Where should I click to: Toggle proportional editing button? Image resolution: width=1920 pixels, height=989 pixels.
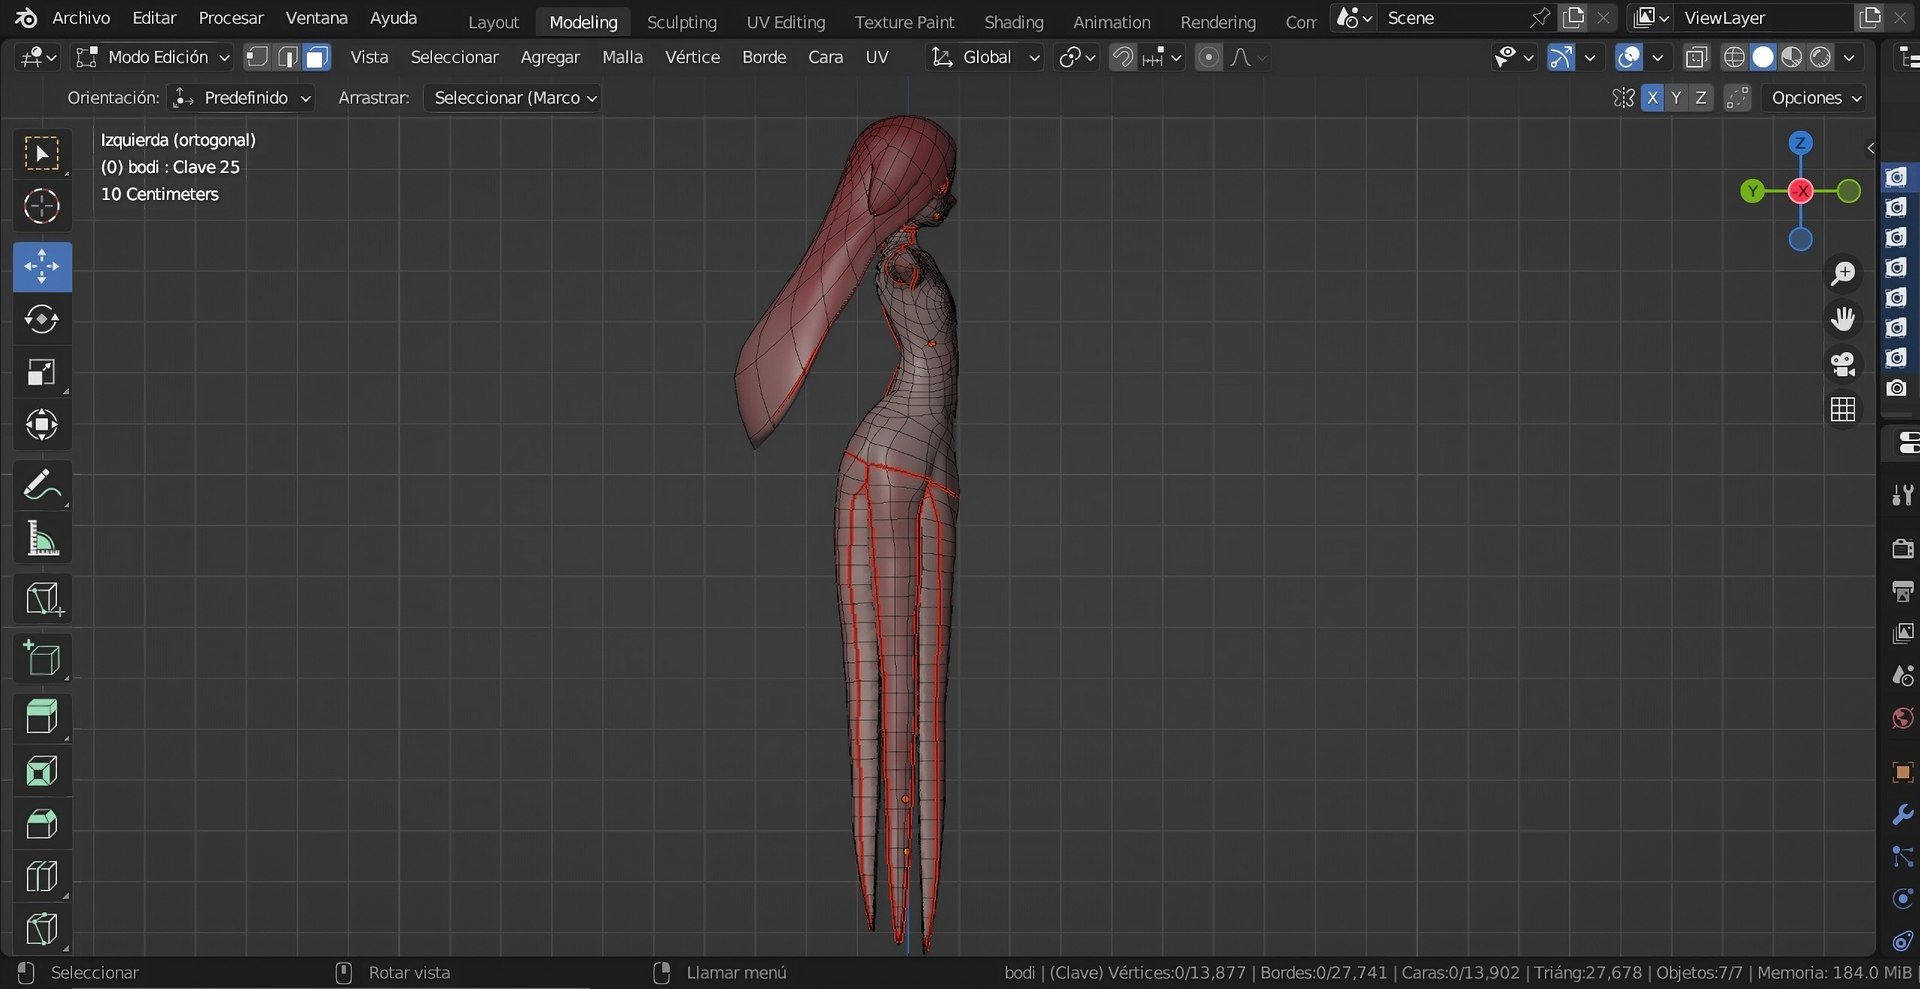1208,58
